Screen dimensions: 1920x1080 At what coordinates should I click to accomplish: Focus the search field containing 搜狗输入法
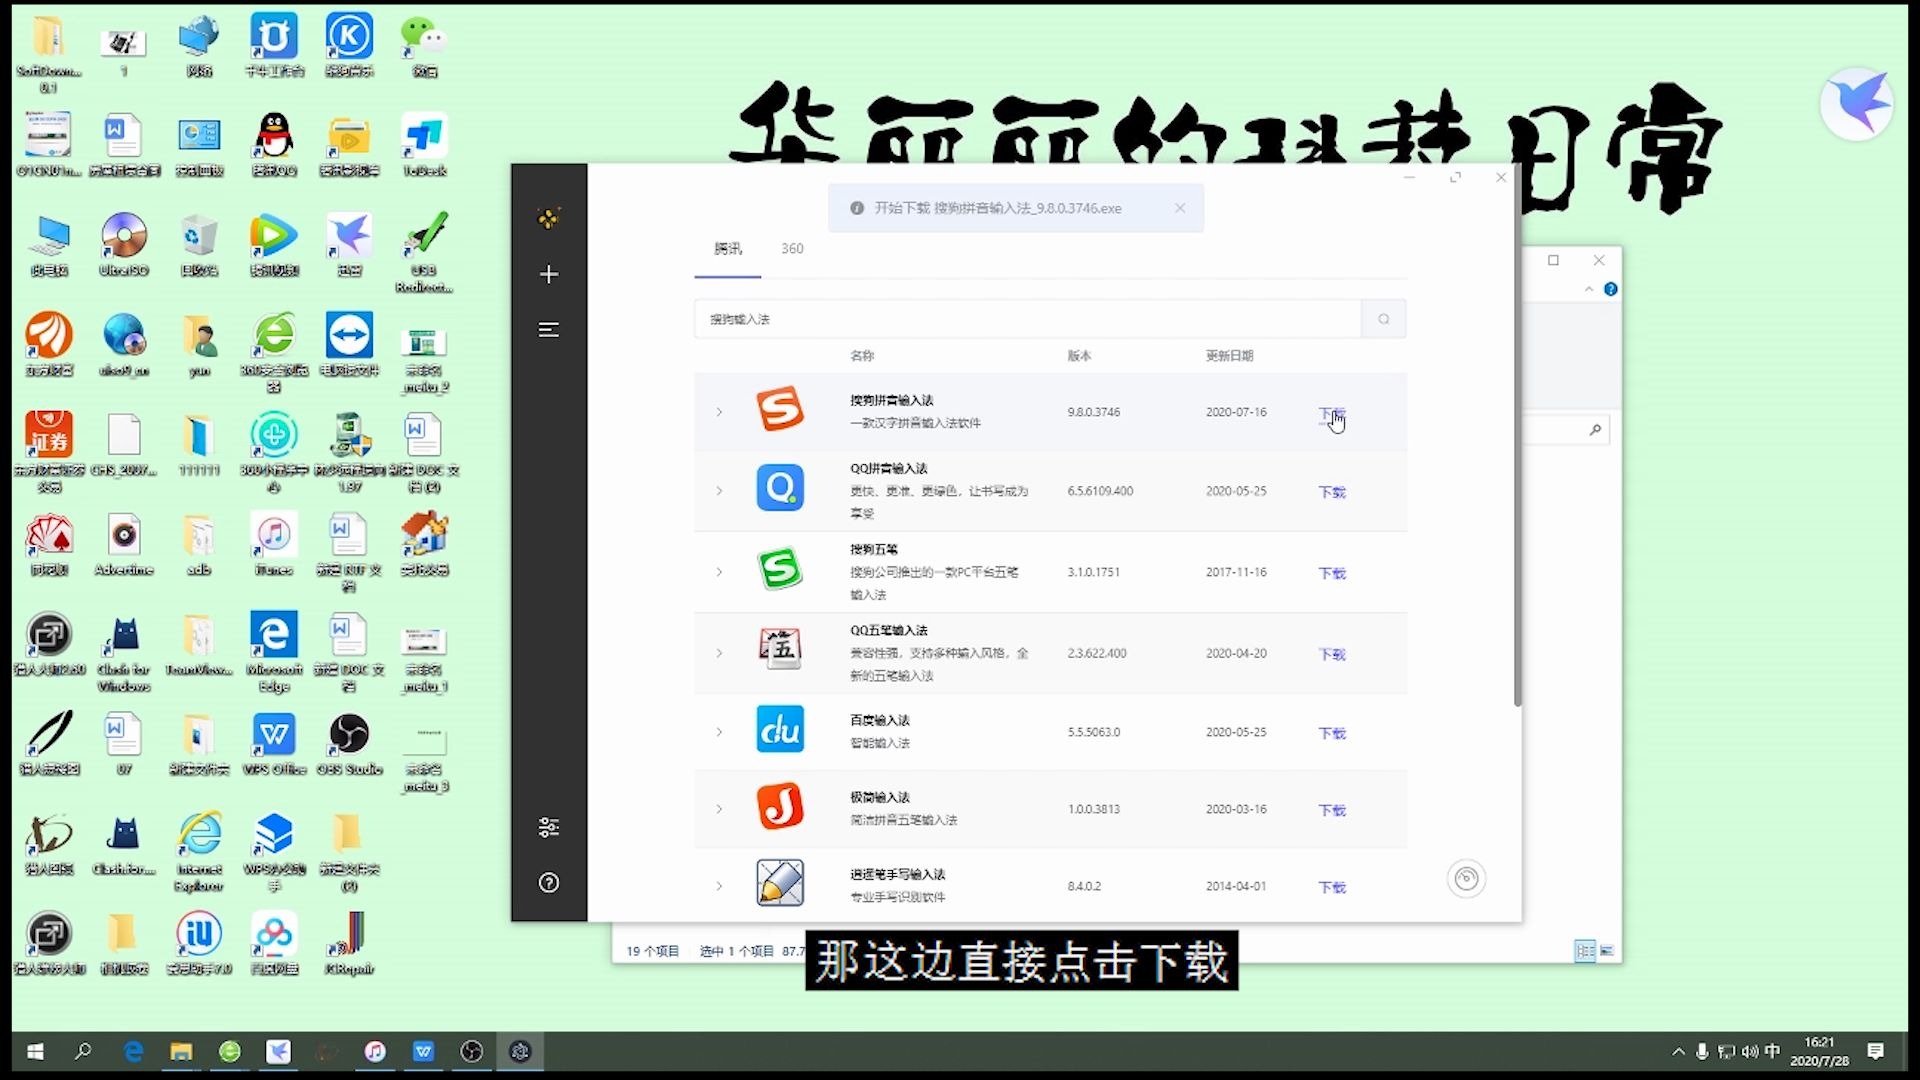pos(1028,319)
